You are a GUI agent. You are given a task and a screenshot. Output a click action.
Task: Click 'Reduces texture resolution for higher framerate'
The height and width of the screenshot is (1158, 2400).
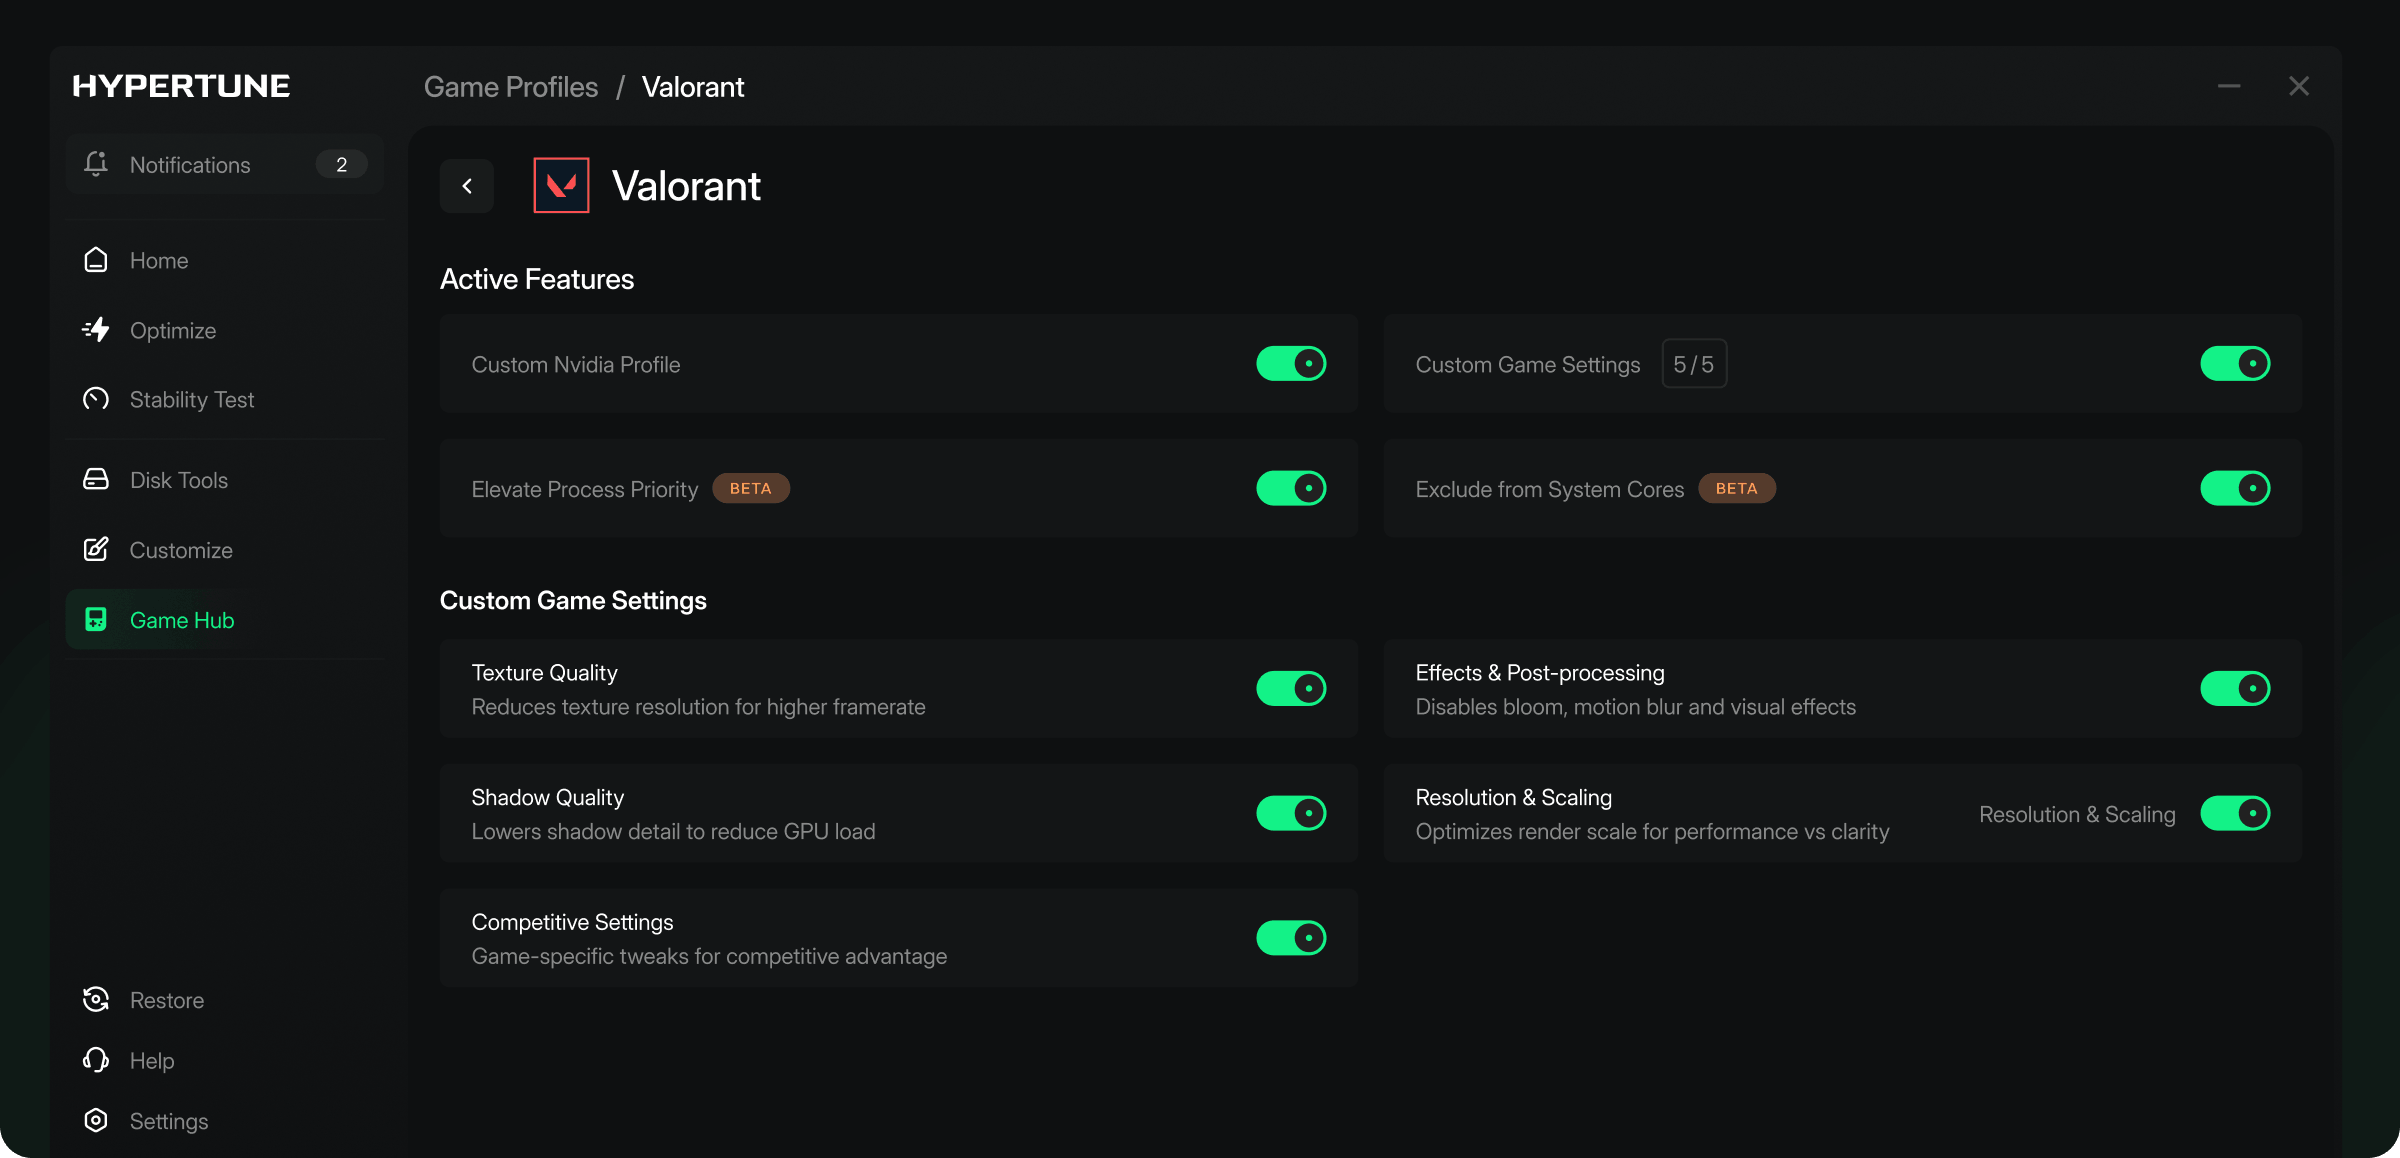(698, 707)
